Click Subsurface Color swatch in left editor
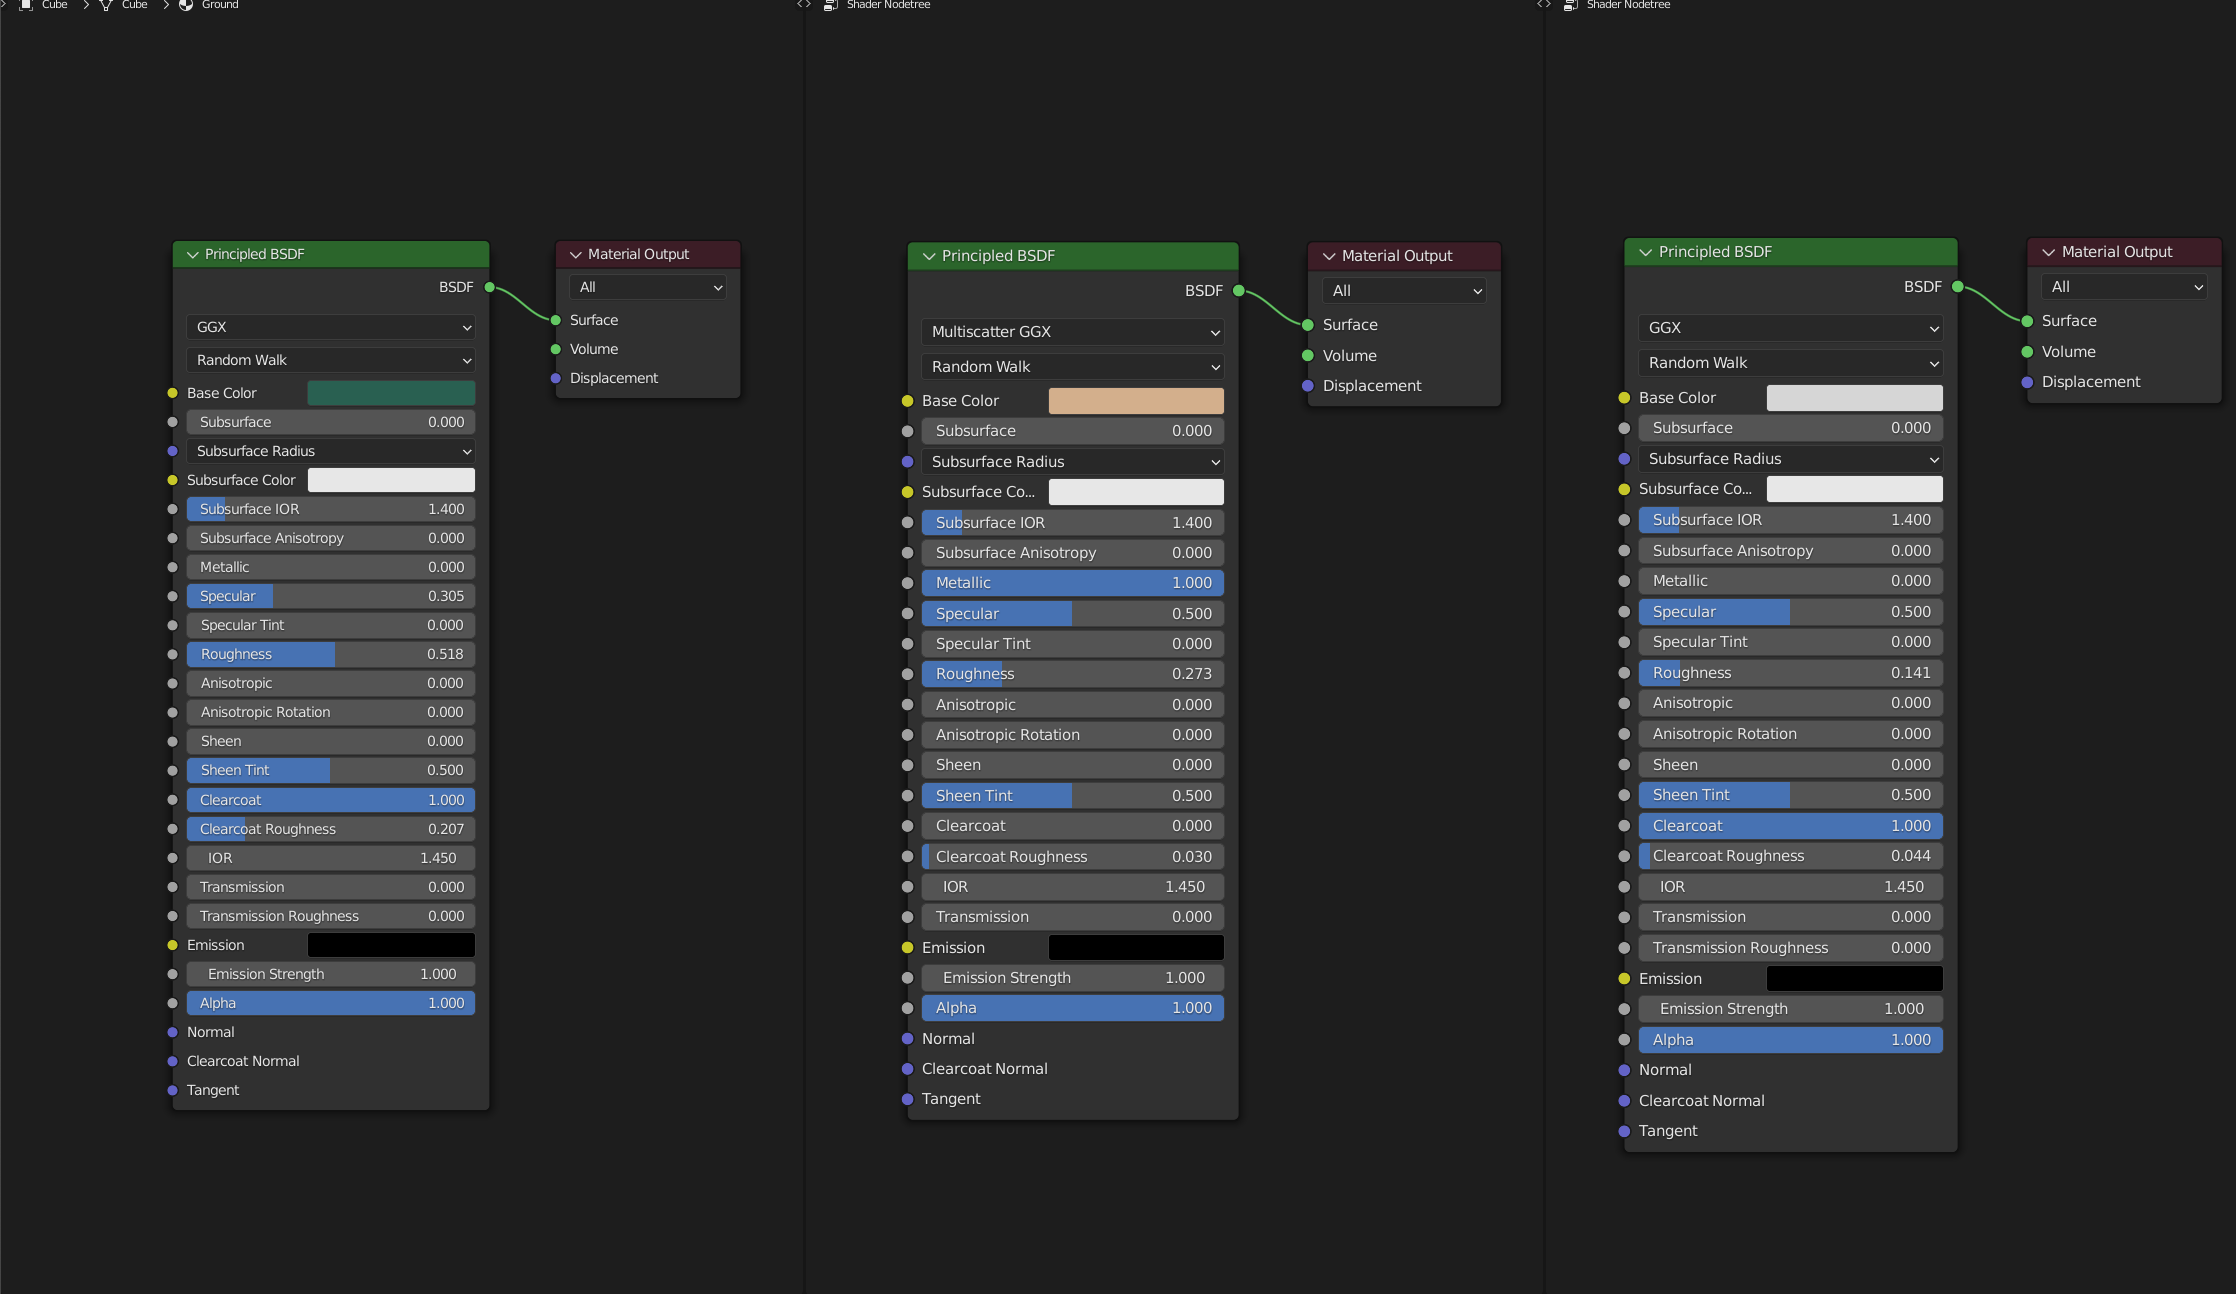This screenshot has height=1294, width=2236. (x=391, y=480)
